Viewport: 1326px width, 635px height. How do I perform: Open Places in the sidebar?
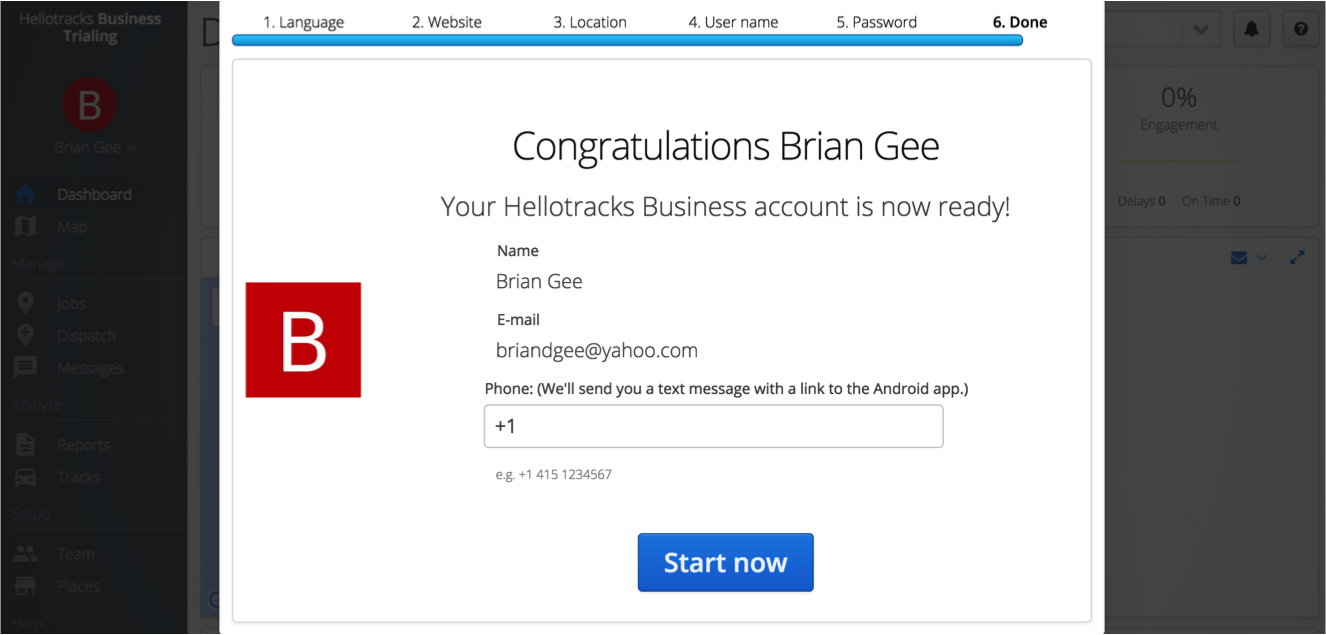tap(78, 586)
